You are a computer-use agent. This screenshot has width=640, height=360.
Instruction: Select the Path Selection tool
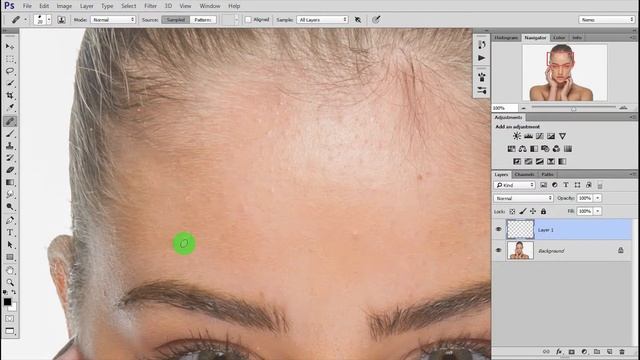pos(10,245)
